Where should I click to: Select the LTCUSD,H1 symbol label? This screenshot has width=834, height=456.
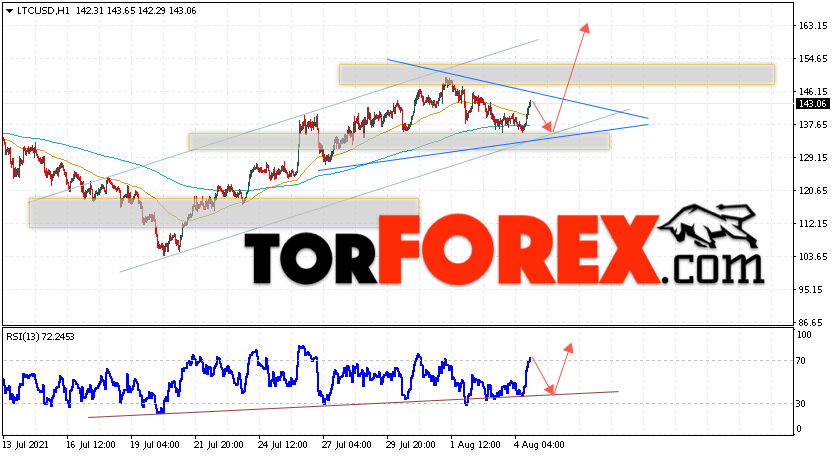pos(44,11)
